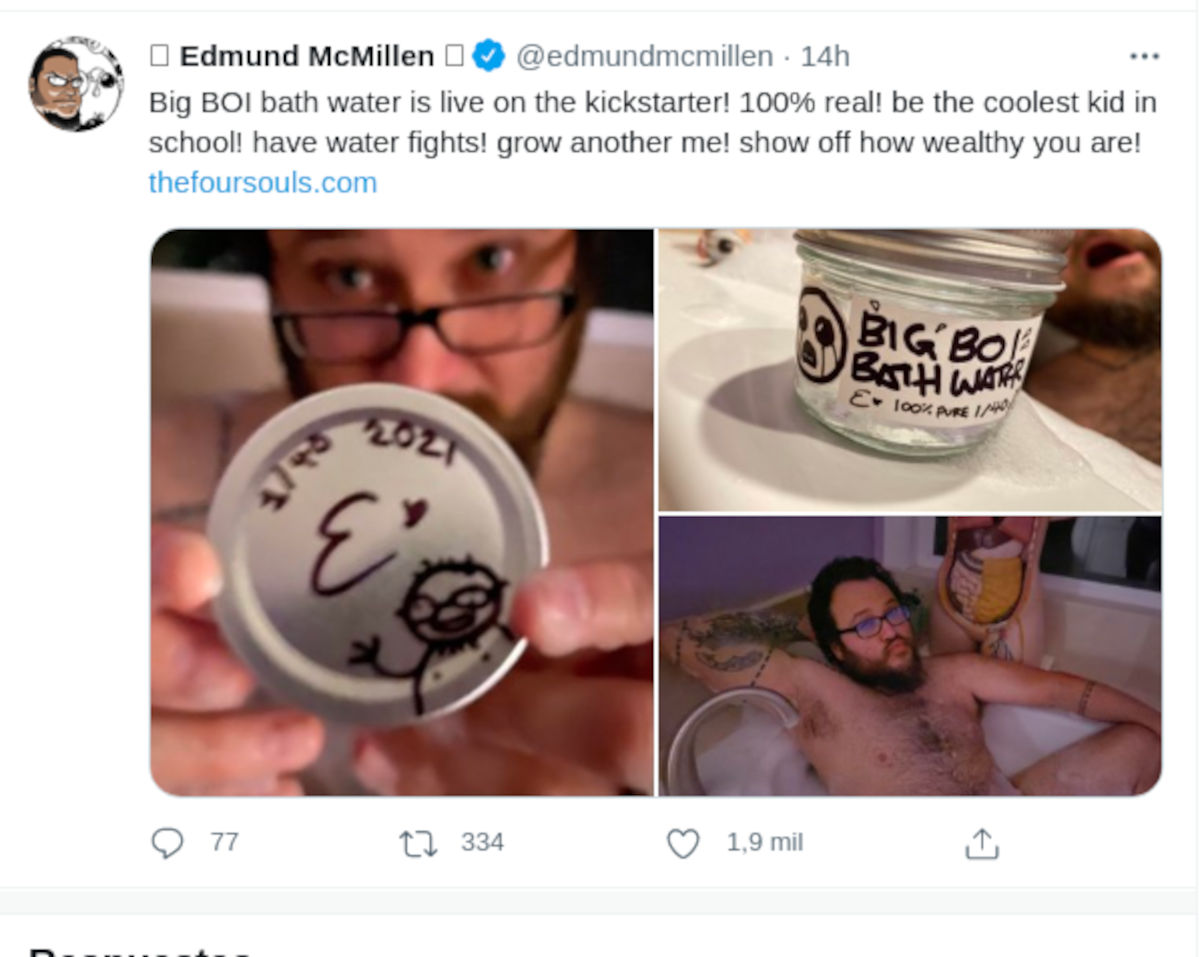Open Edmund McMillen's profile avatar
The image size is (1200, 957).
[x=76, y=85]
